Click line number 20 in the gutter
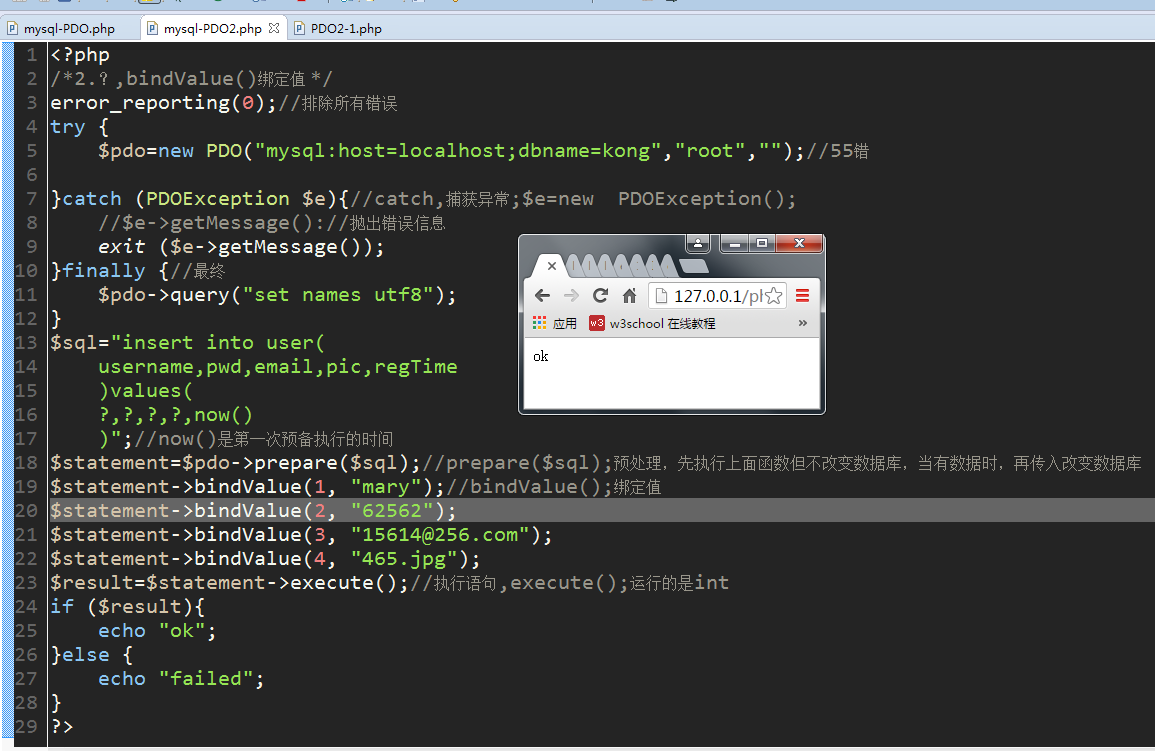This screenshot has width=1155, height=751. [x=27, y=510]
